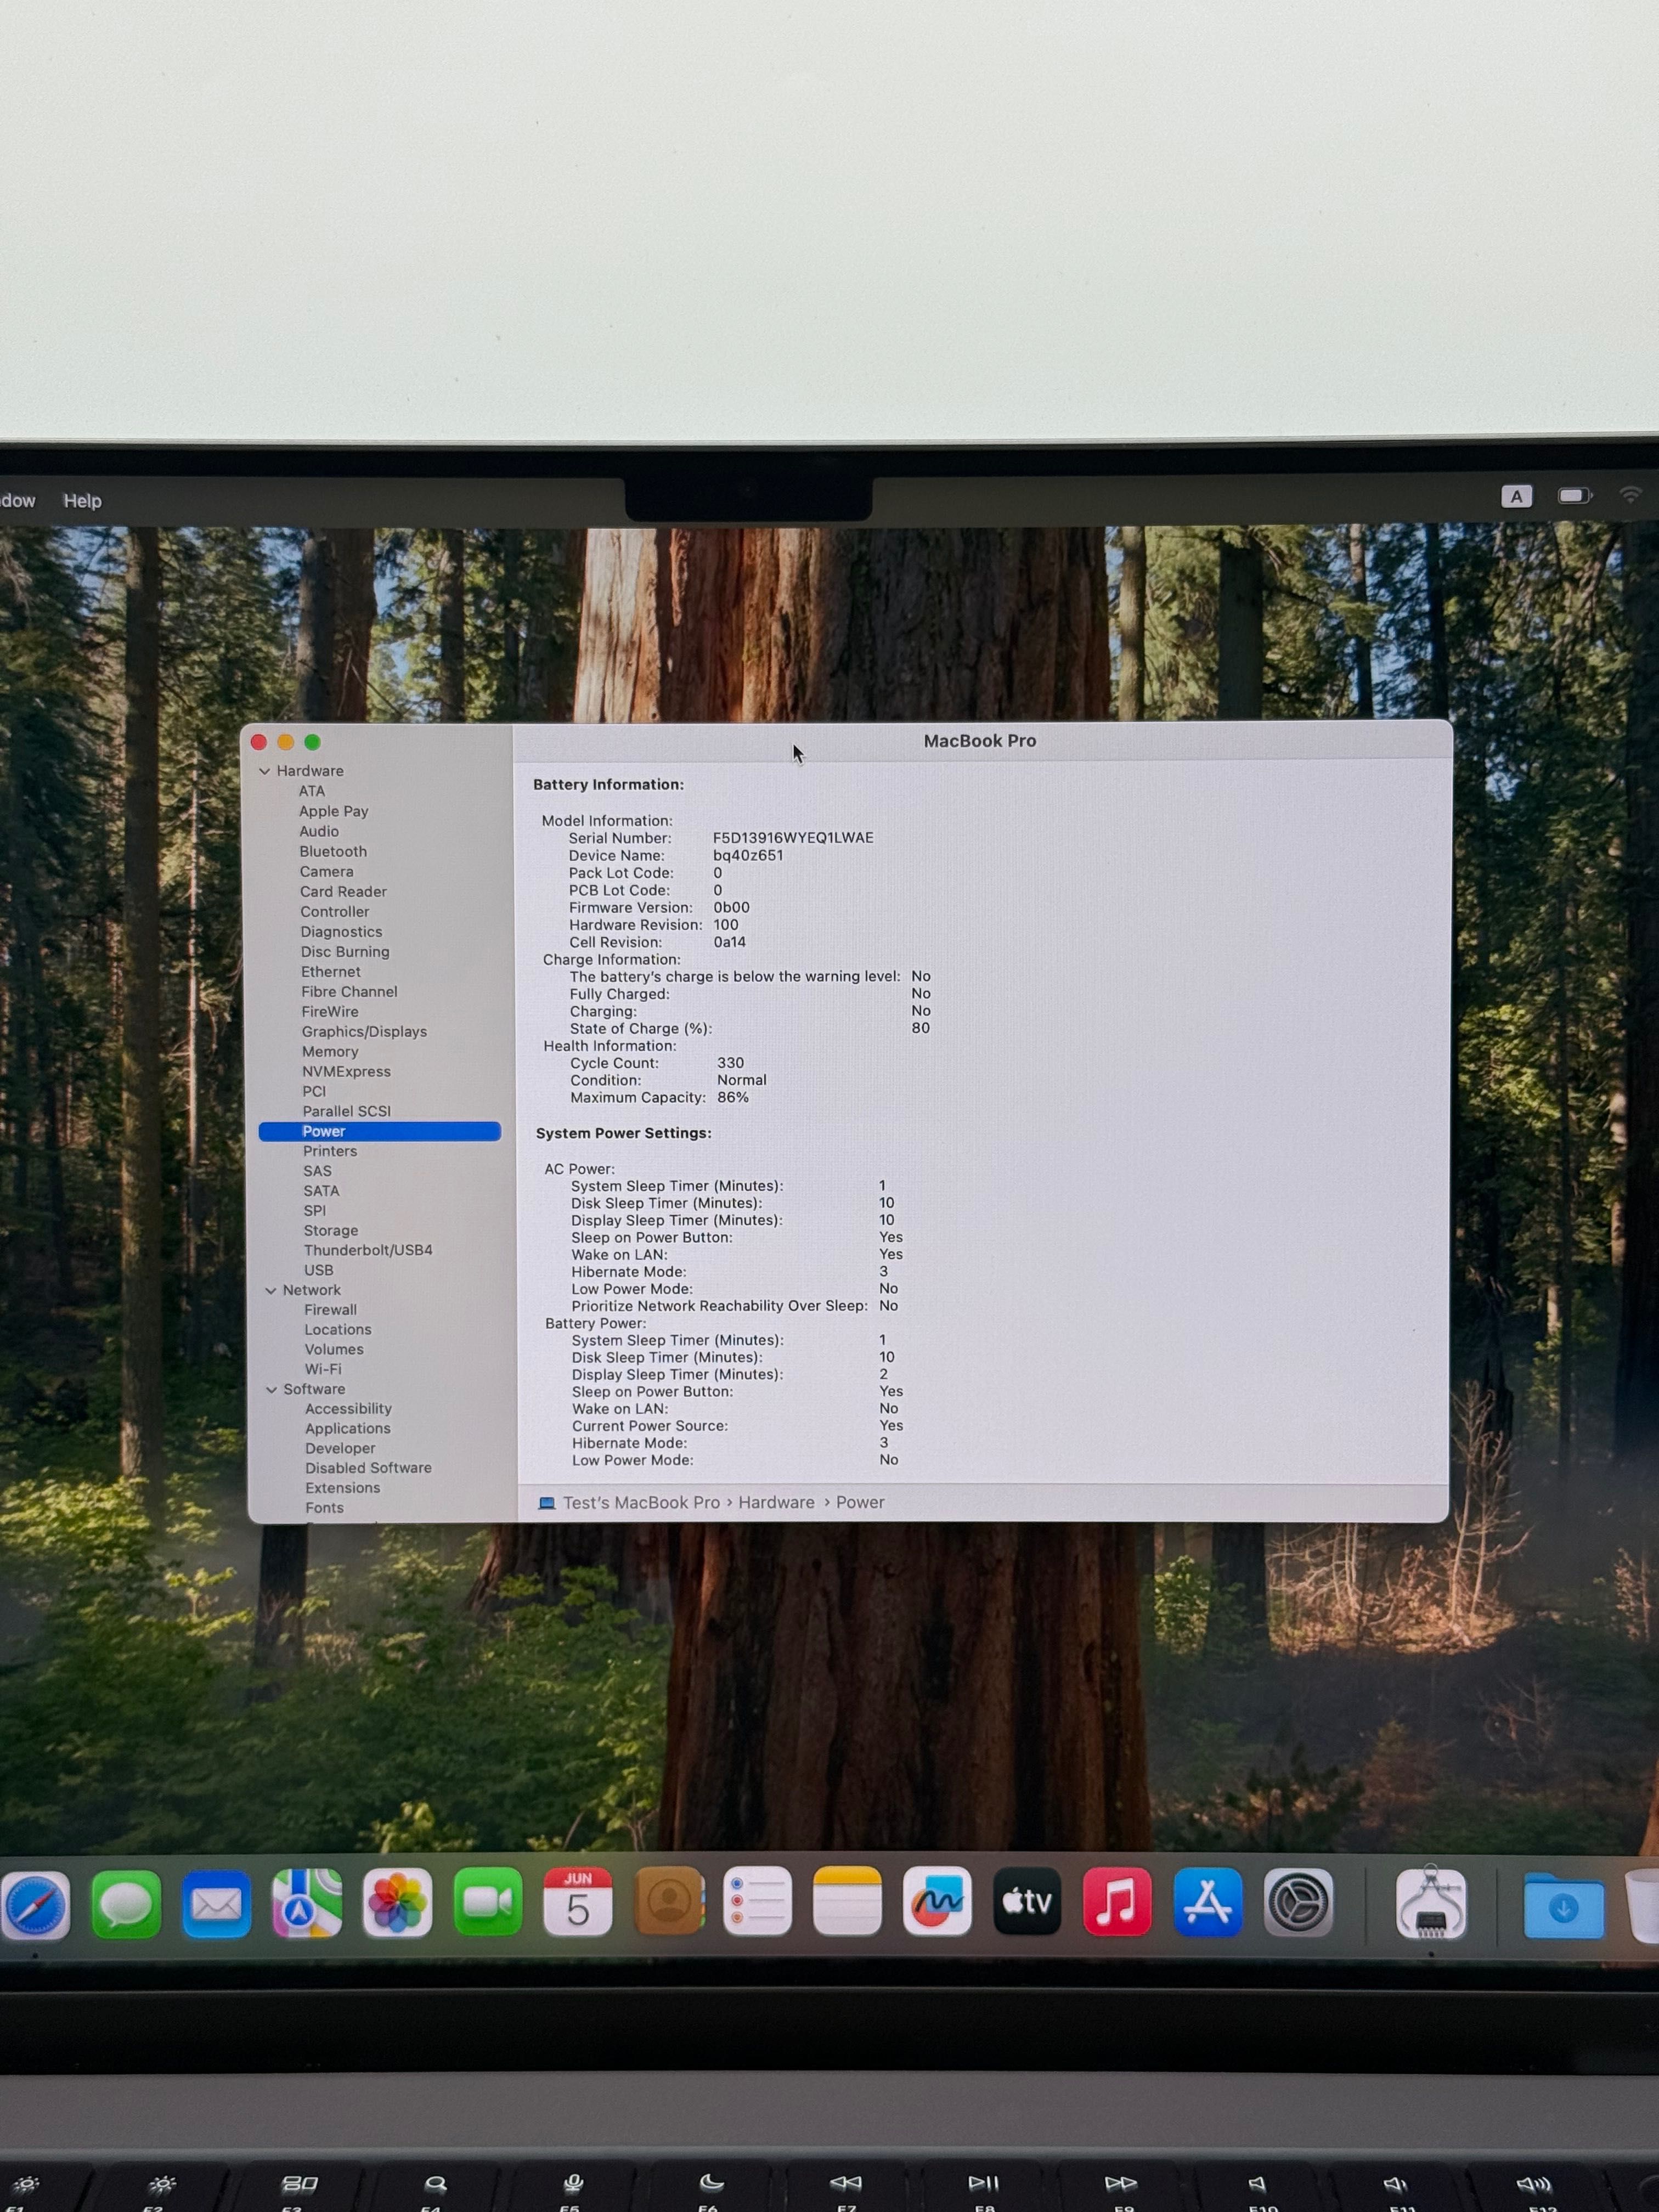Click battery status icon in menu bar
The image size is (1659, 2212).
point(1575,496)
